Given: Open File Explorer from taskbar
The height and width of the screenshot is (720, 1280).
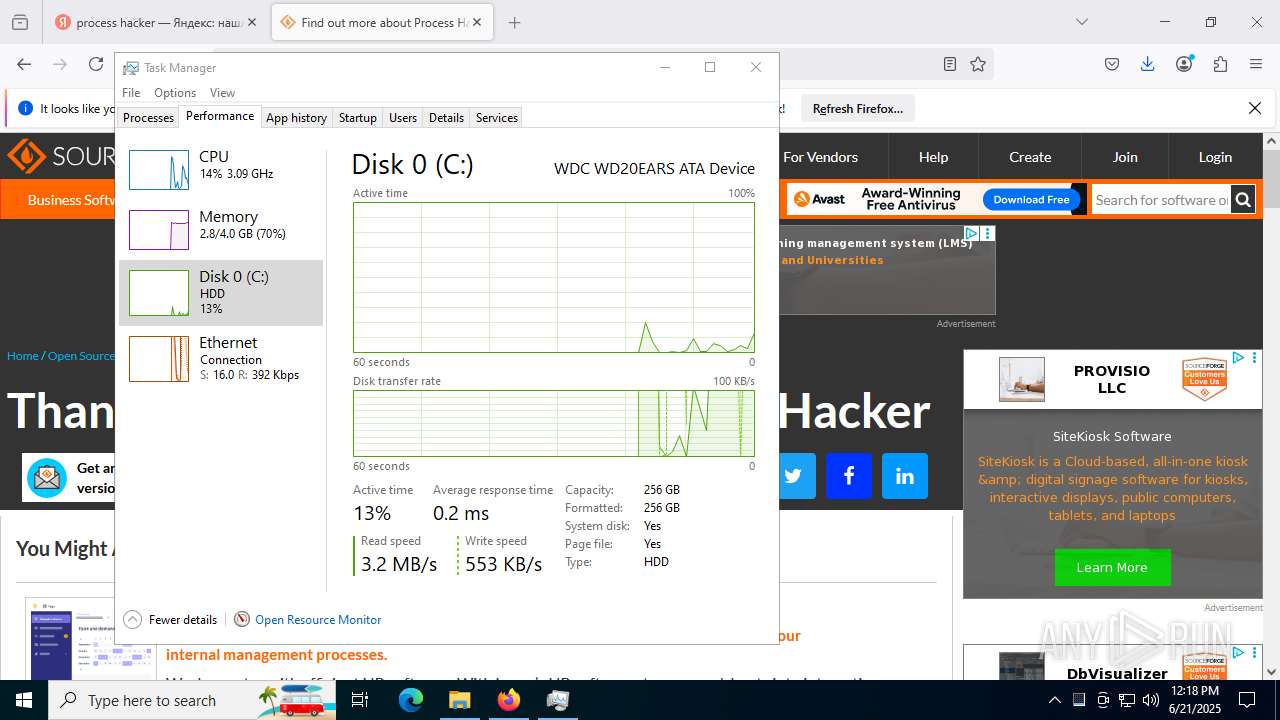Looking at the screenshot, I should coord(459,700).
